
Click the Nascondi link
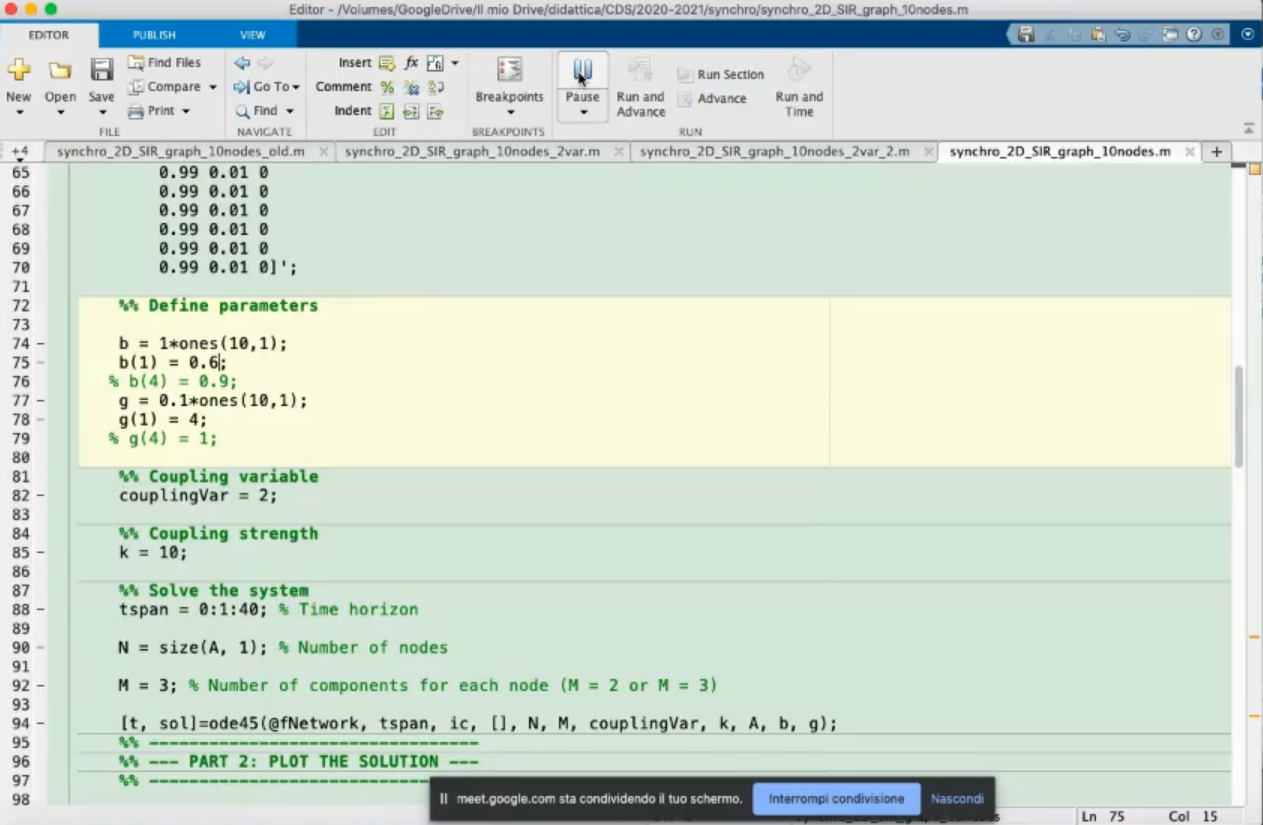[957, 799]
